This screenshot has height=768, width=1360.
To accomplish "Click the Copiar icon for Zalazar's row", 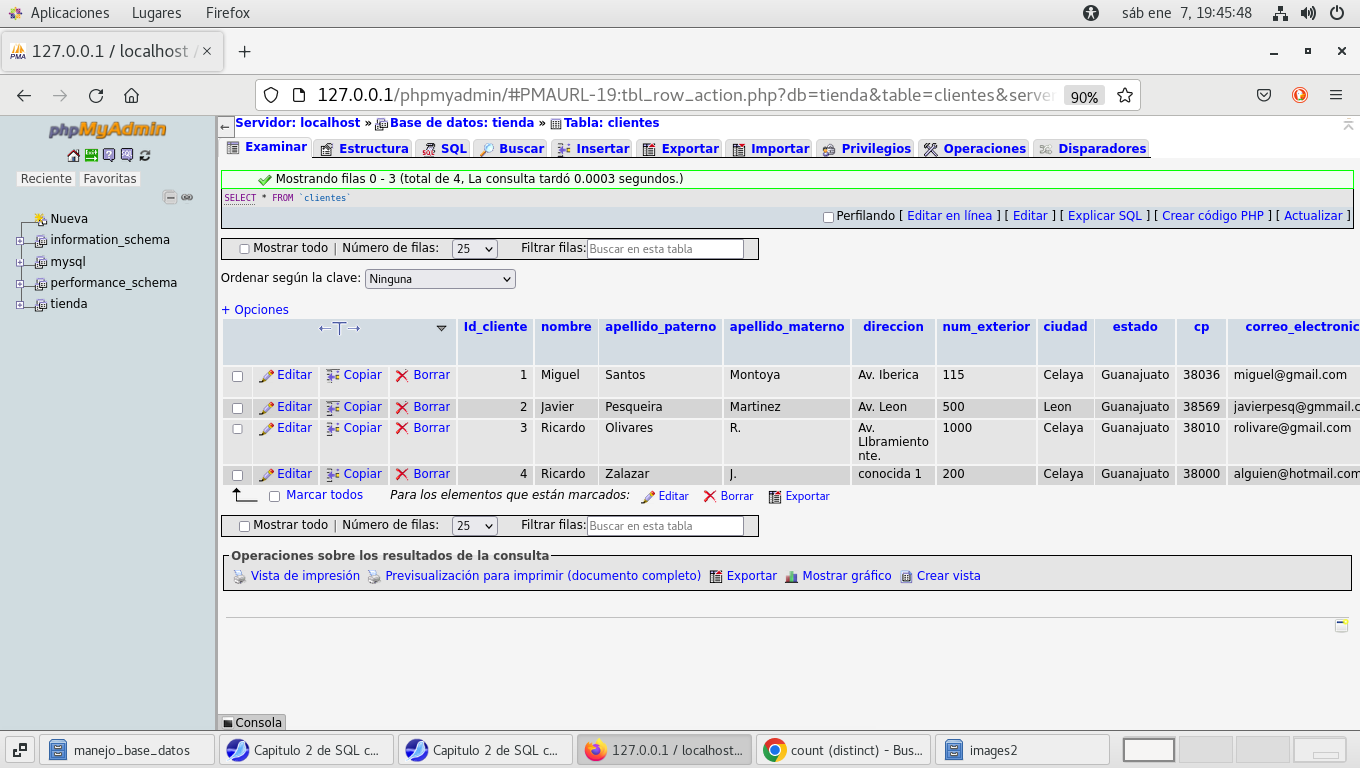I will point(333,475).
